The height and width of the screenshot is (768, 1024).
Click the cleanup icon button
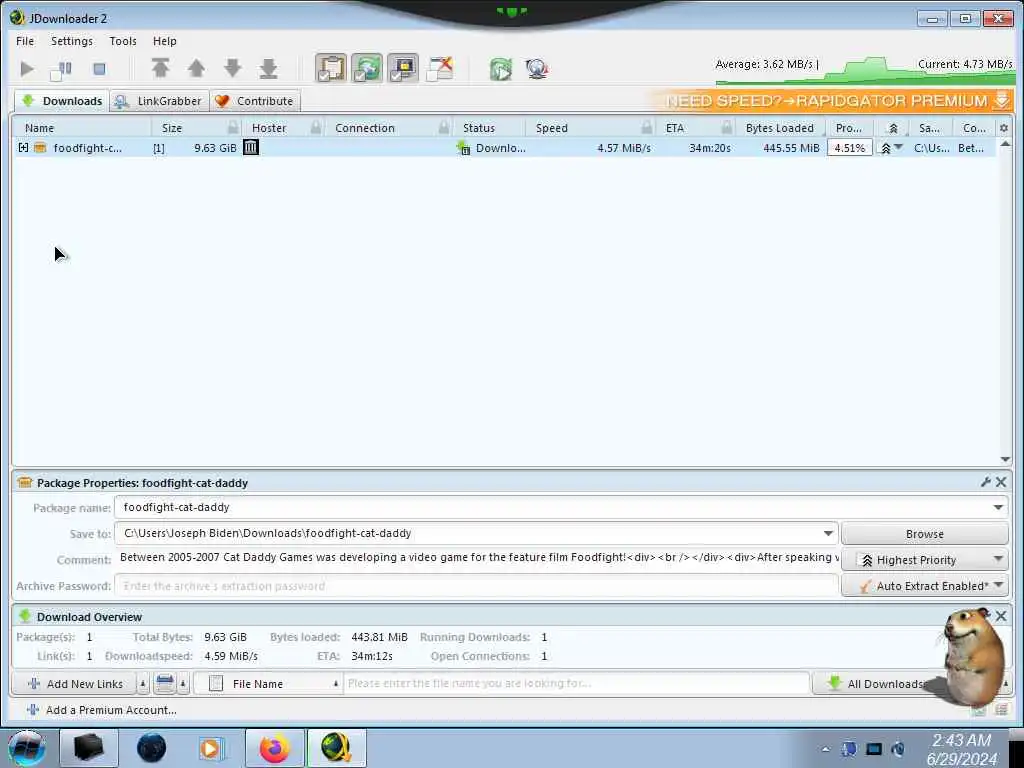pyautogui.click(x=165, y=684)
